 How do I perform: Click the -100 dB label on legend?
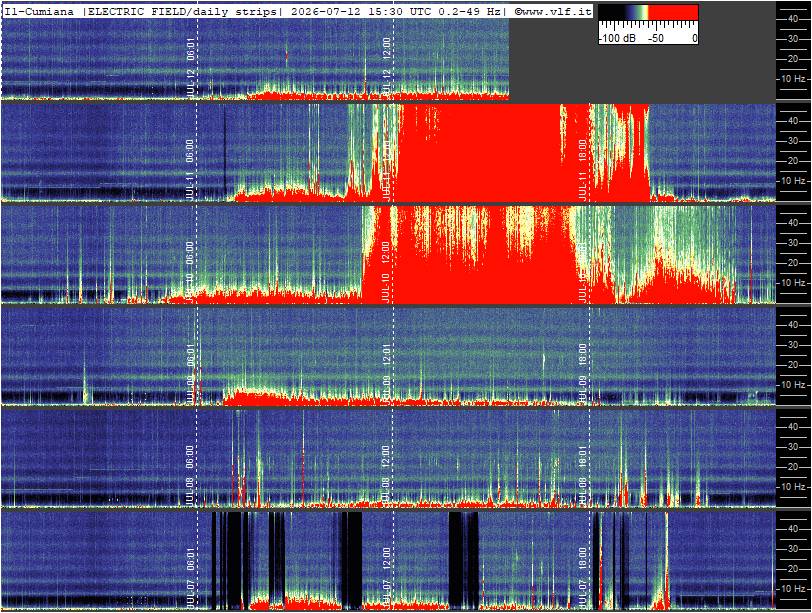pos(617,38)
